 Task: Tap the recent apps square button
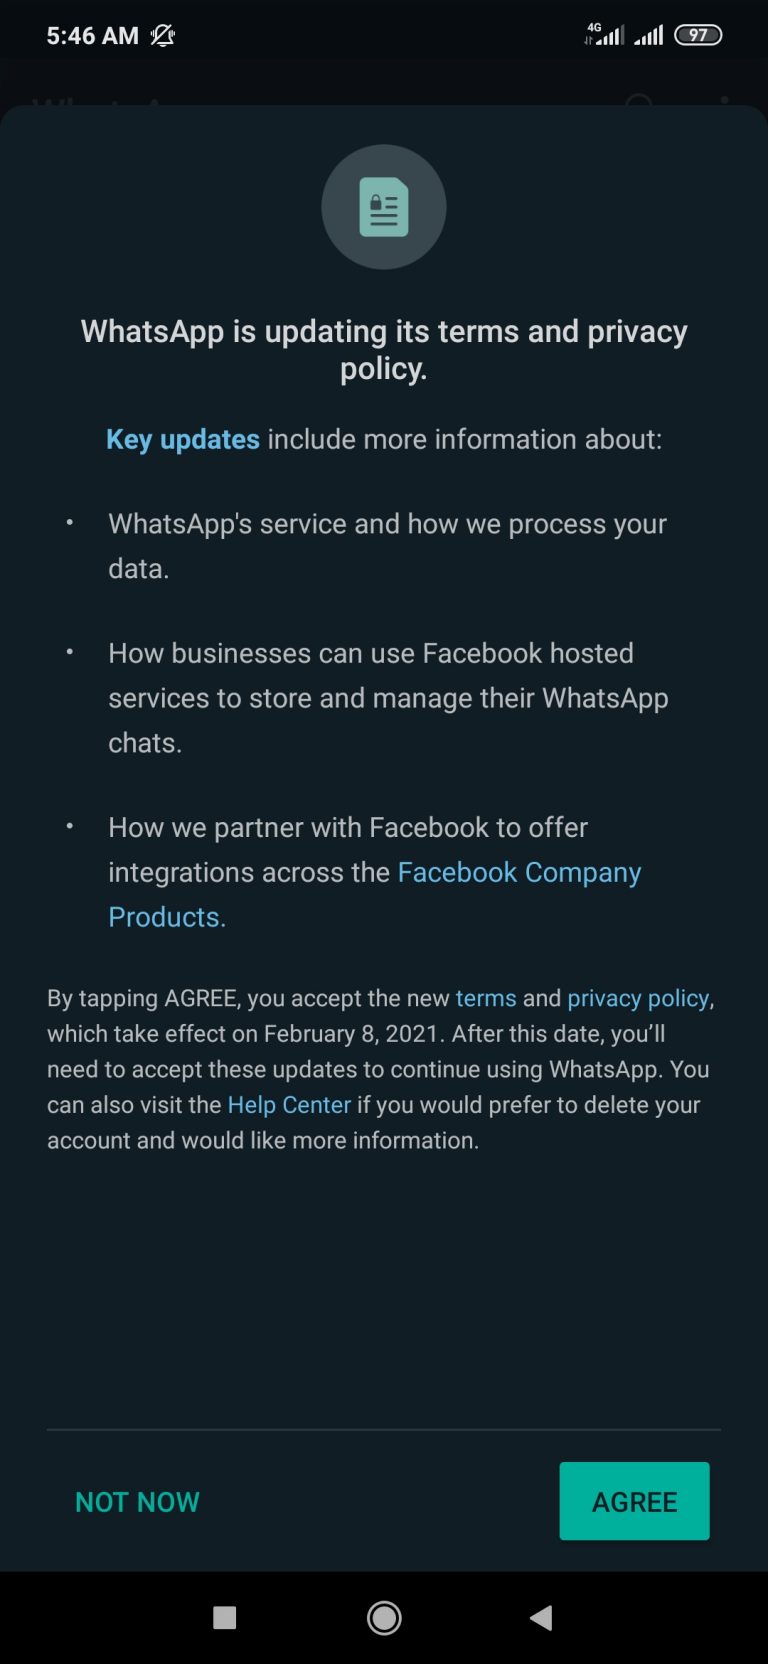pos(225,1618)
